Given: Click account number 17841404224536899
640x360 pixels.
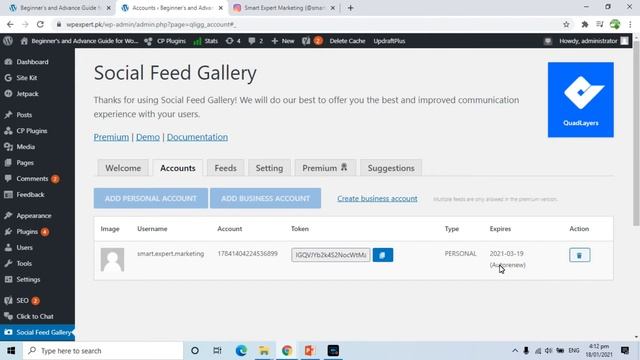Looking at the screenshot, I should [x=247, y=253].
